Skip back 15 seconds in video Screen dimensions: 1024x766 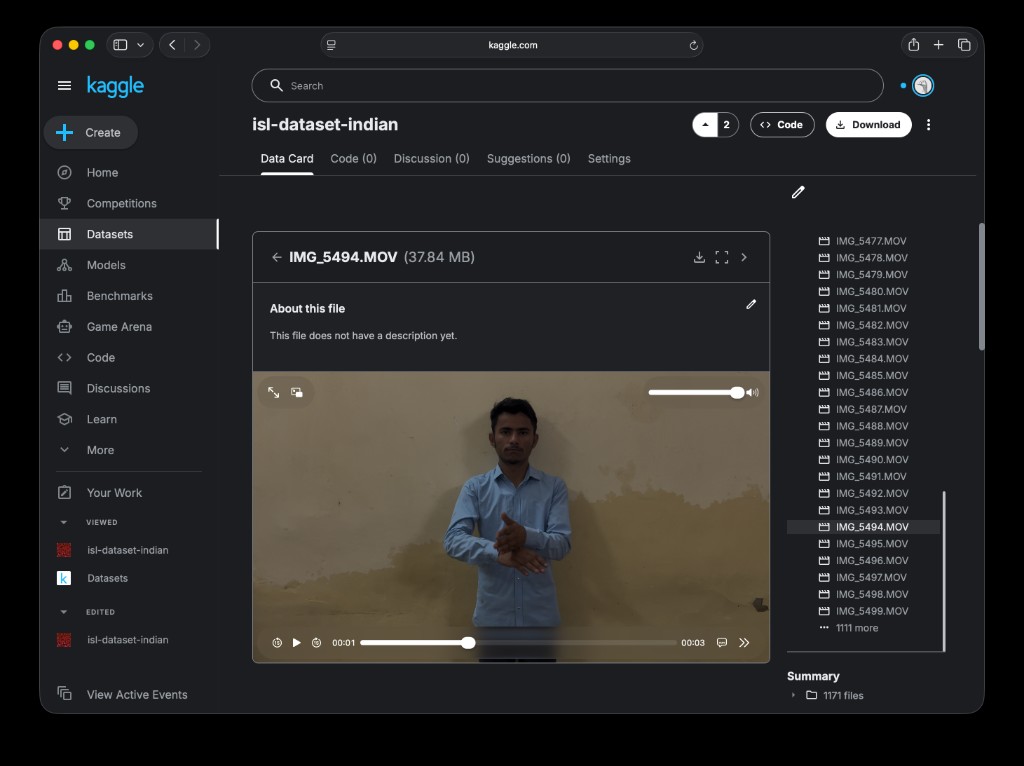[277, 643]
